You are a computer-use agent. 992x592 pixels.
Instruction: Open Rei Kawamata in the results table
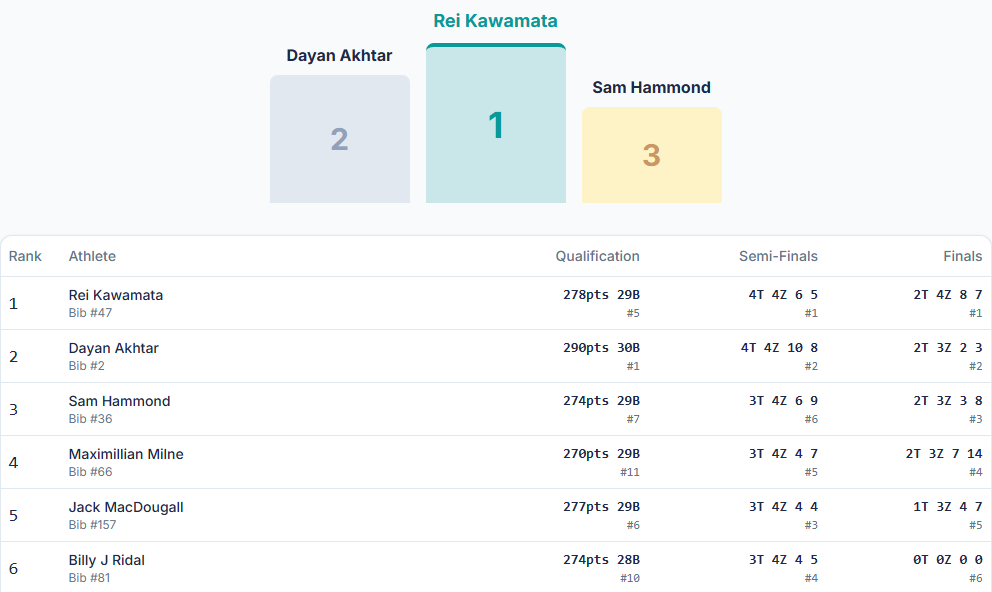[x=116, y=295]
